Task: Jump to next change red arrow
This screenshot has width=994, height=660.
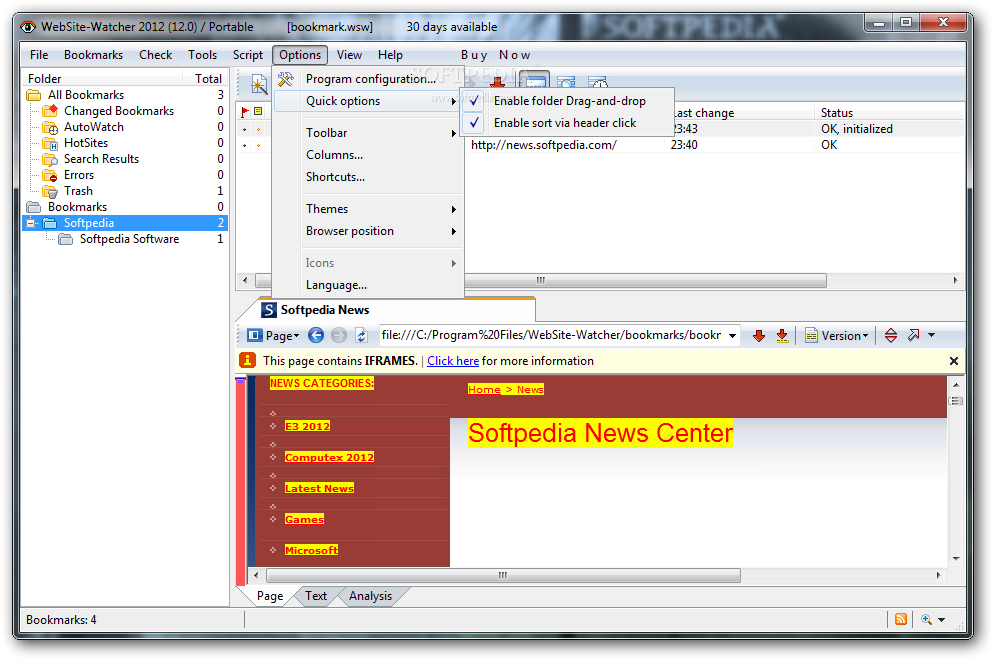Action: [x=759, y=335]
